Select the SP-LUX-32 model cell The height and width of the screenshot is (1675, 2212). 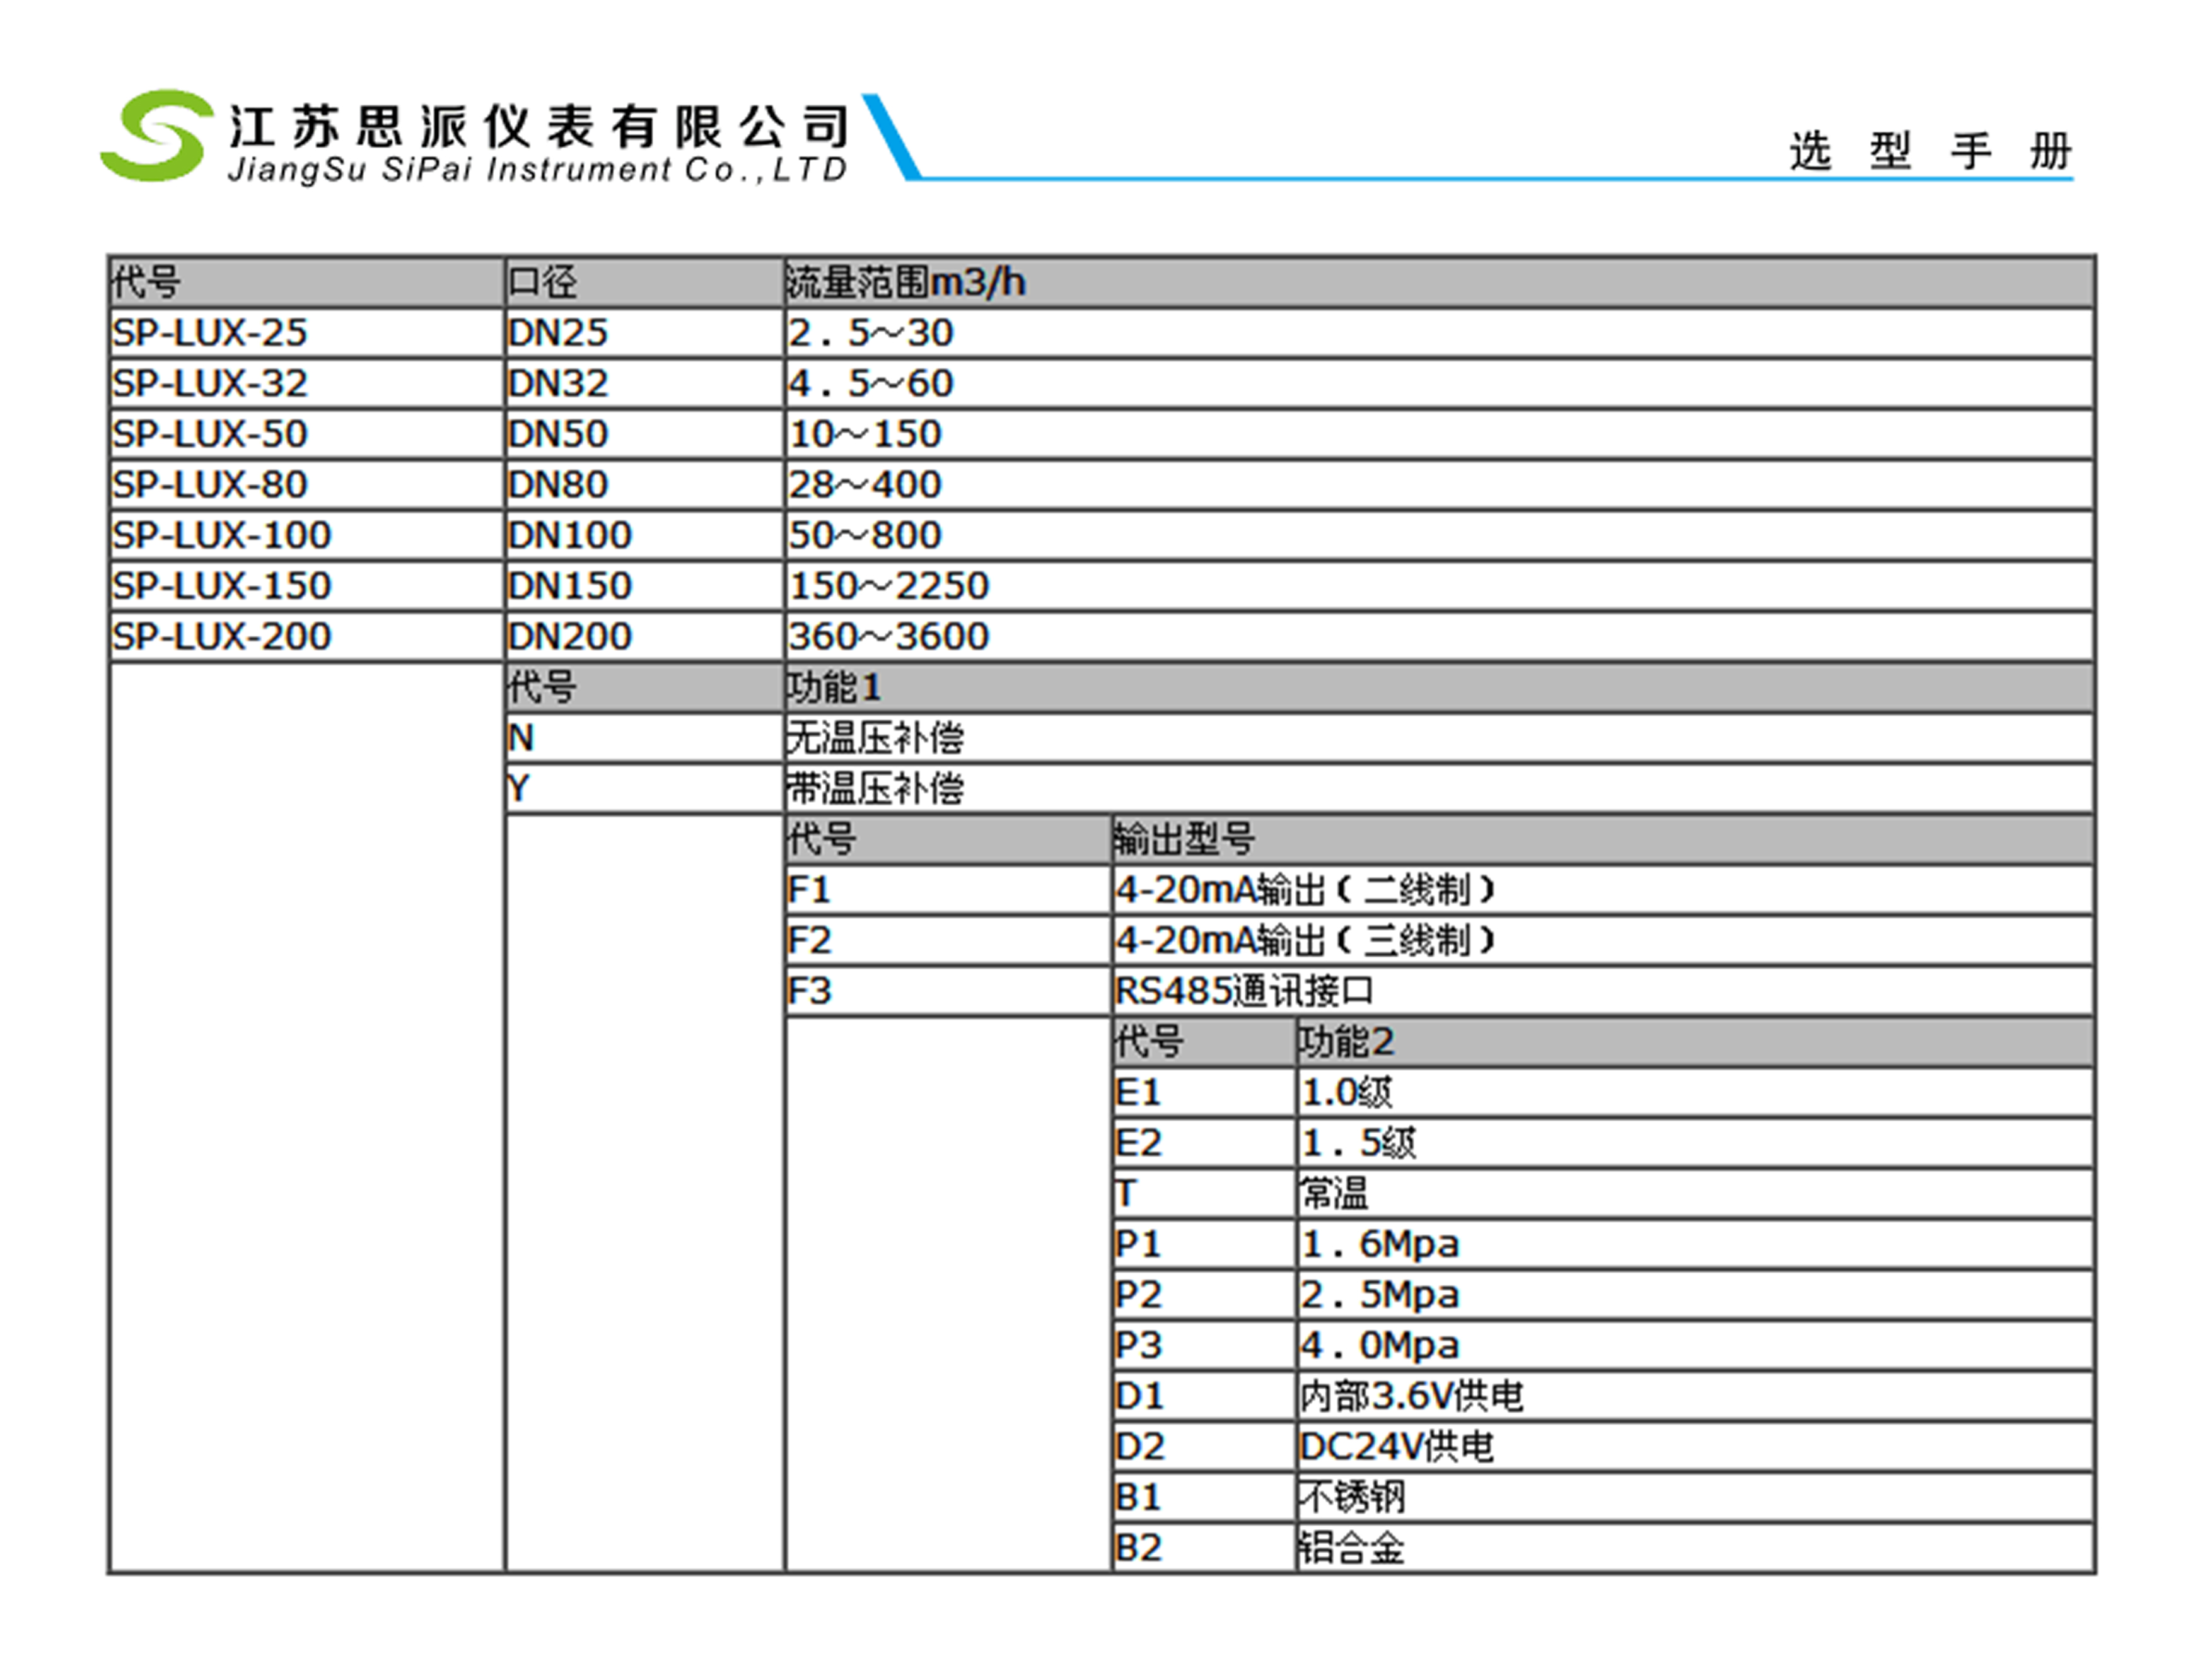[306, 383]
